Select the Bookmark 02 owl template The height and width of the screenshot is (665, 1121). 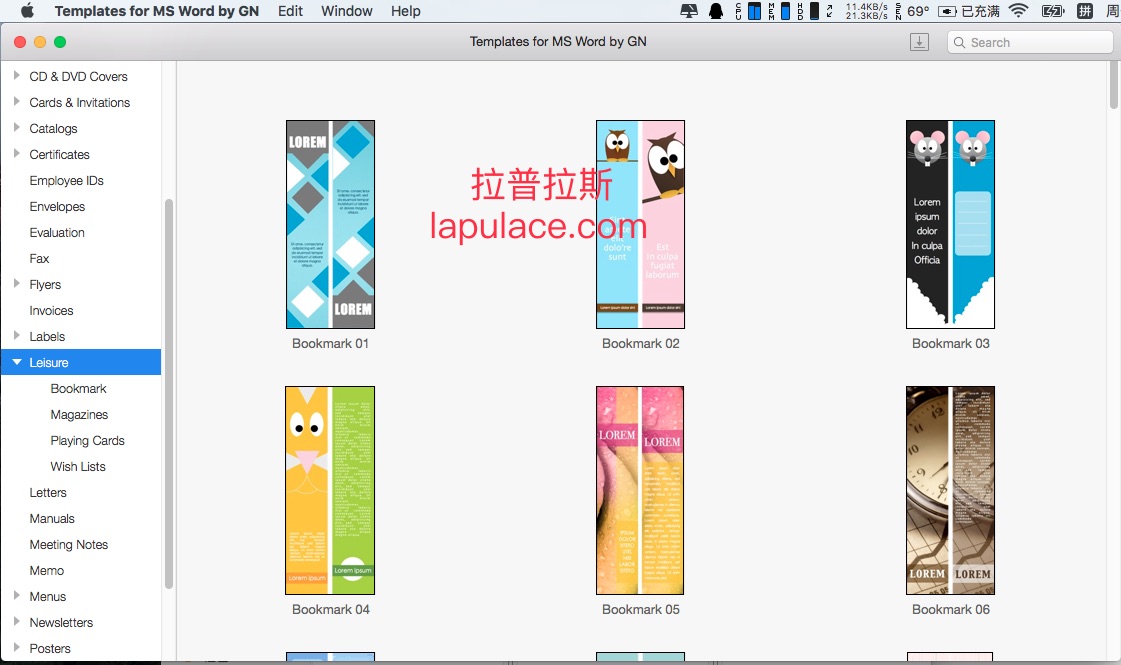[640, 225]
